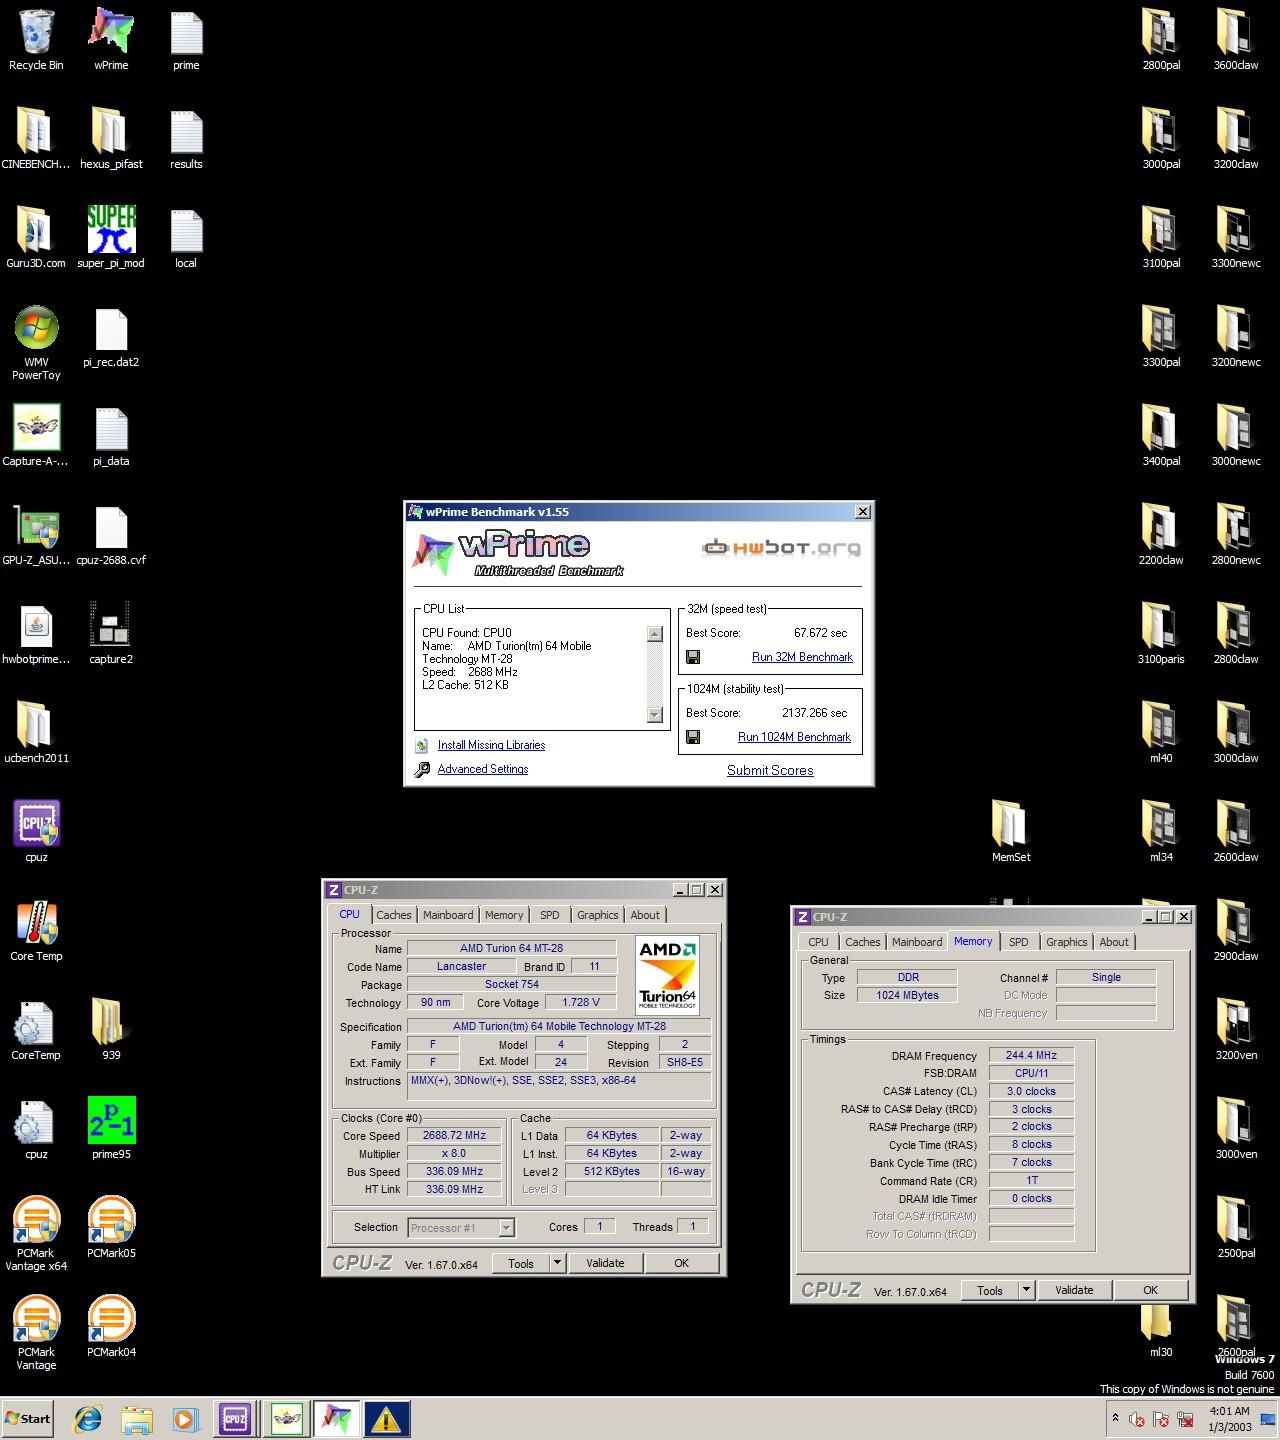Screen dimensions: 1280x1440
Task: Click scroll down arrow in wPrime CPU List
Action: pyautogui.click(x=655, y=714)
